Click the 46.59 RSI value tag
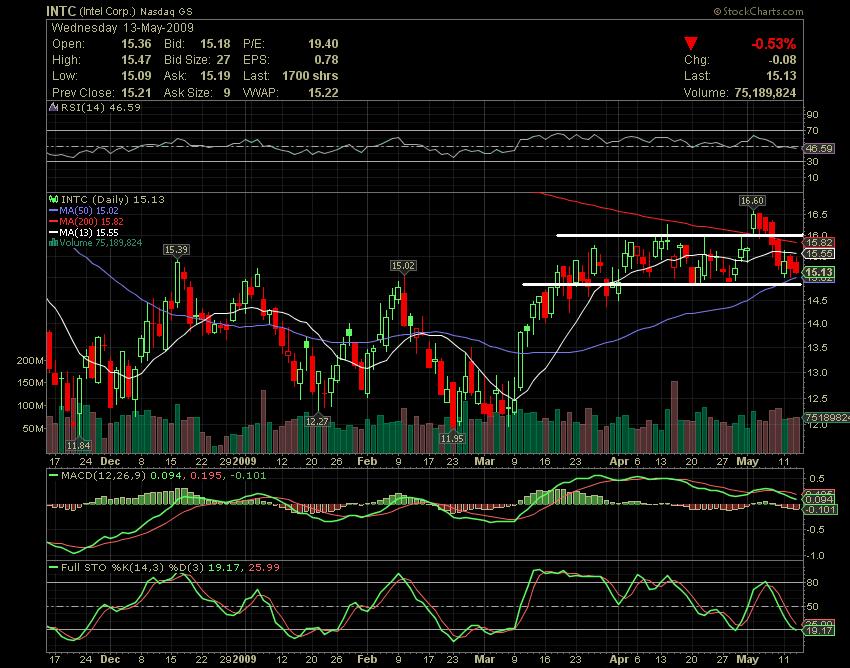The image size is (850, 668). 819,148
